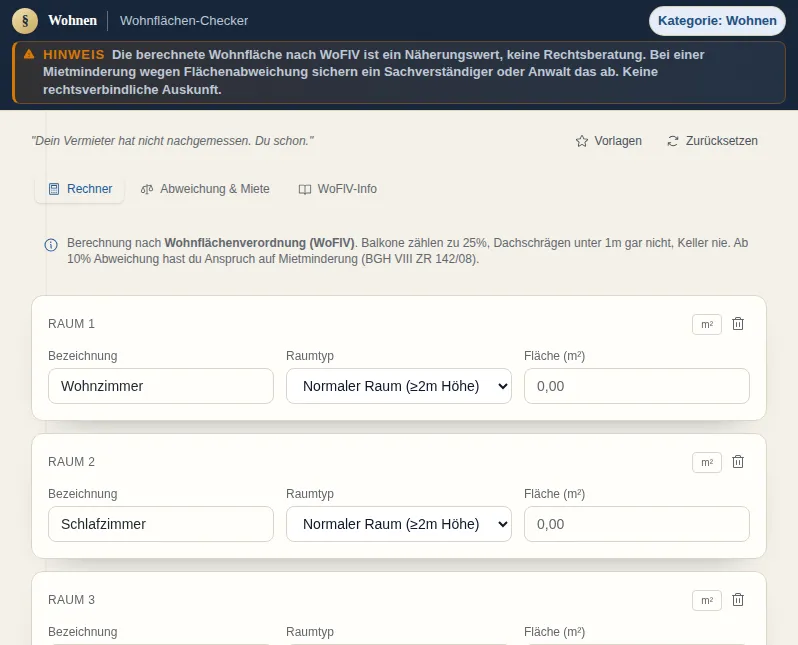Delete Raum 1 with the trash icon
The image size is (798, 645).
pos(738,324)
